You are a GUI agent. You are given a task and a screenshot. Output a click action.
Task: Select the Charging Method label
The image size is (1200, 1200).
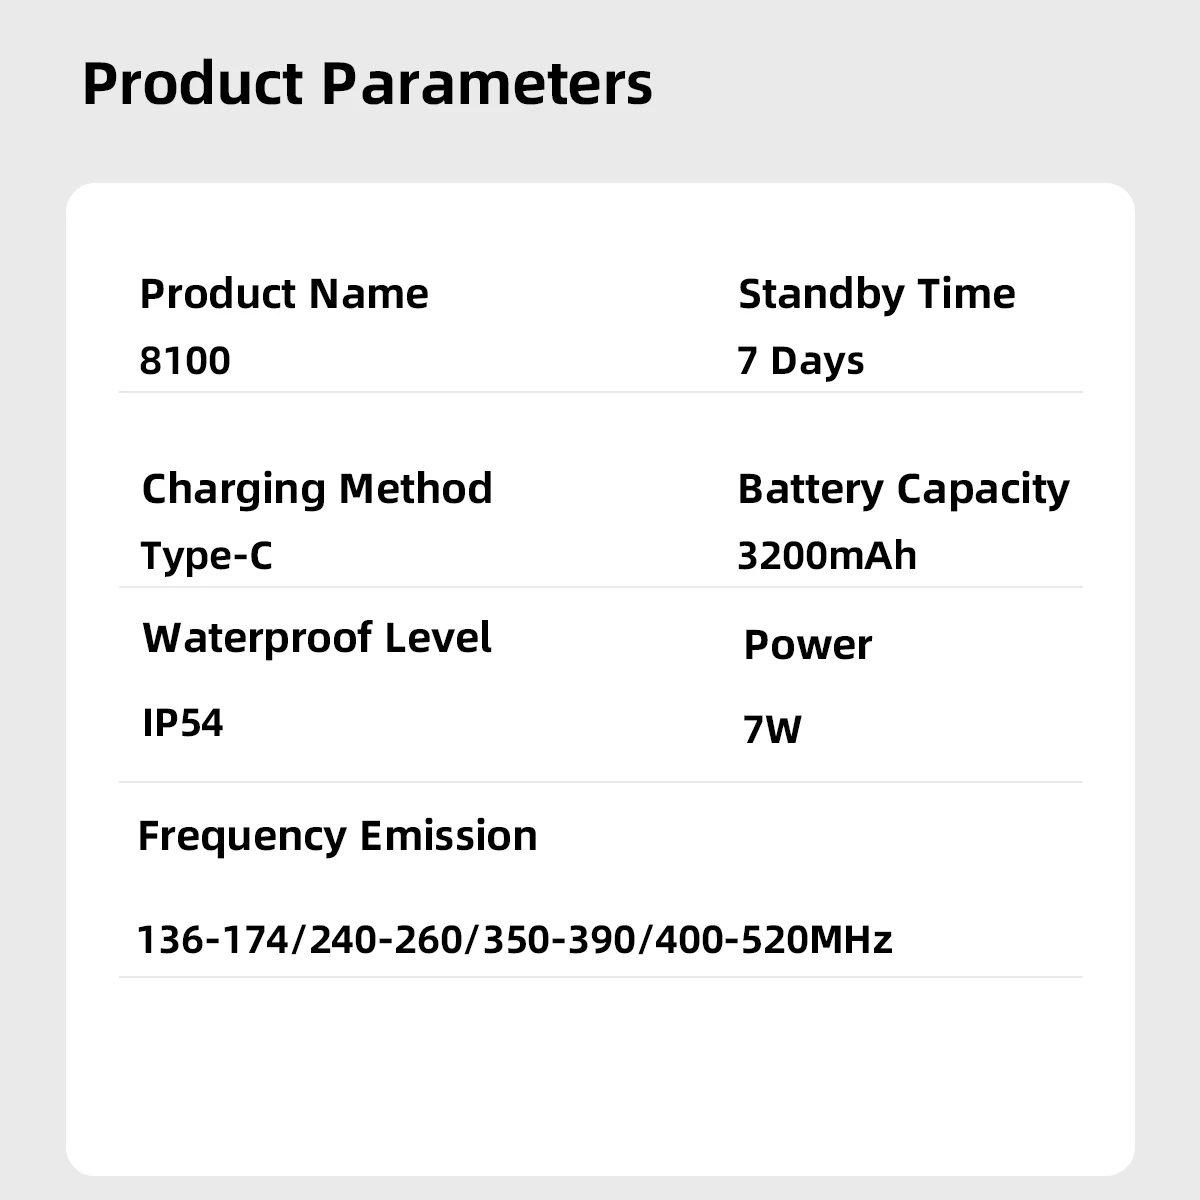click(317, 489)
